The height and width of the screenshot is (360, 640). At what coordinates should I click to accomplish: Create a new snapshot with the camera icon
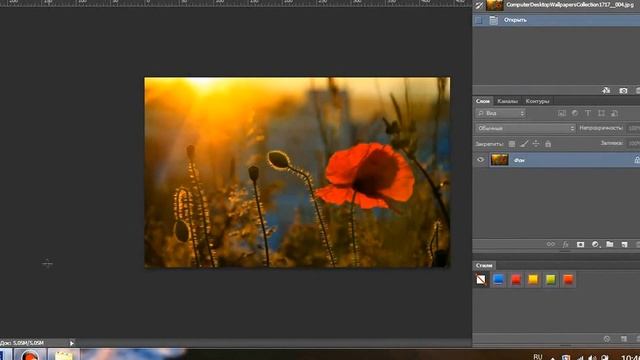pos(623,91)
